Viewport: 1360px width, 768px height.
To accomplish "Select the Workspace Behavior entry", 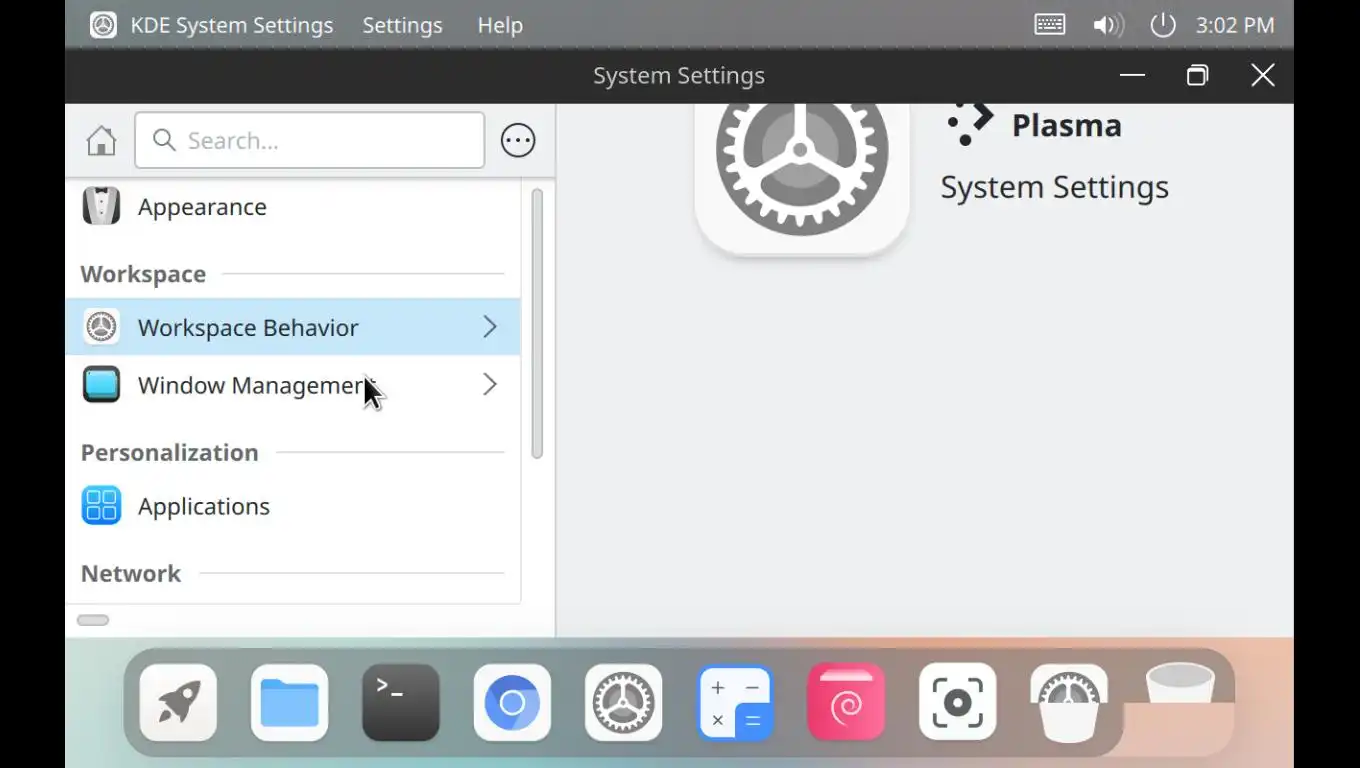I will [293, 327].
